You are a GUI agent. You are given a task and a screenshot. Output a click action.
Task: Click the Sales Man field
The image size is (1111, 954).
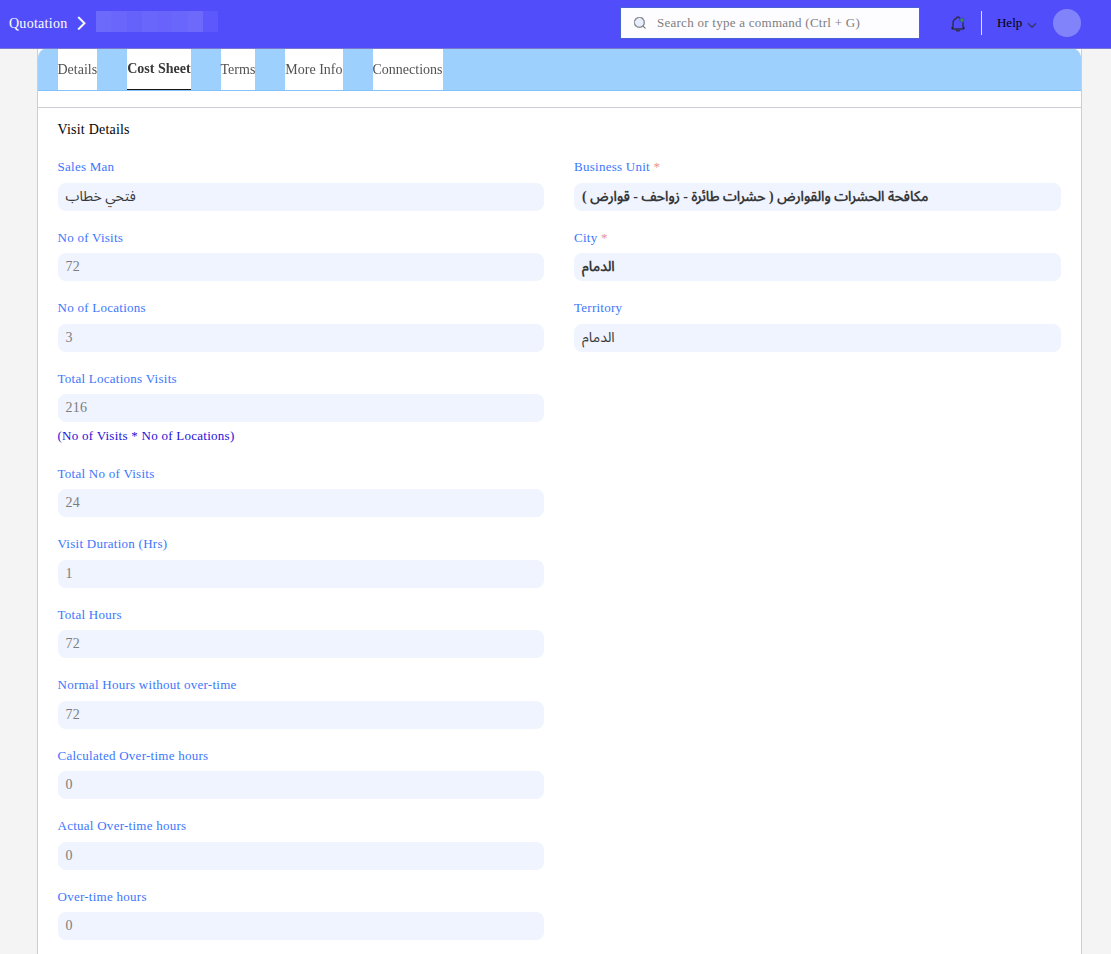pos(300,197)
